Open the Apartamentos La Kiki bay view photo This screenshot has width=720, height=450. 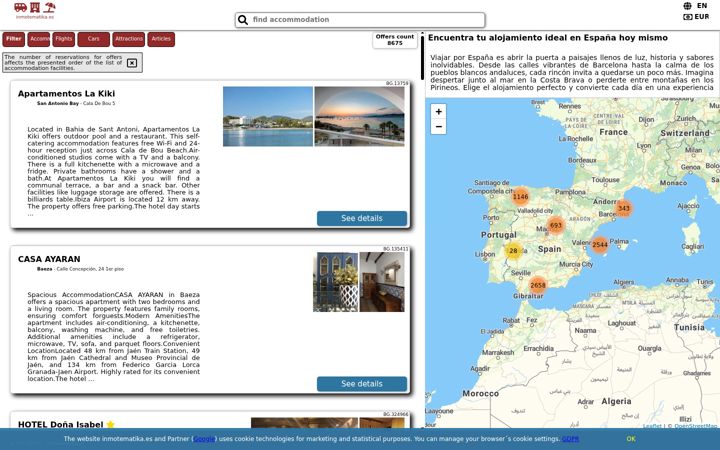[268, 117]
